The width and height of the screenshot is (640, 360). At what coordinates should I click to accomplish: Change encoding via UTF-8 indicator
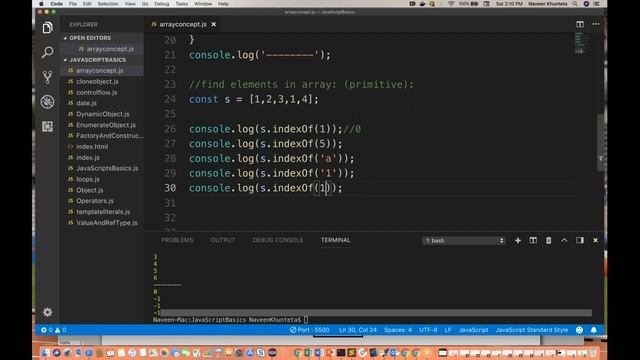pos(428,330)
